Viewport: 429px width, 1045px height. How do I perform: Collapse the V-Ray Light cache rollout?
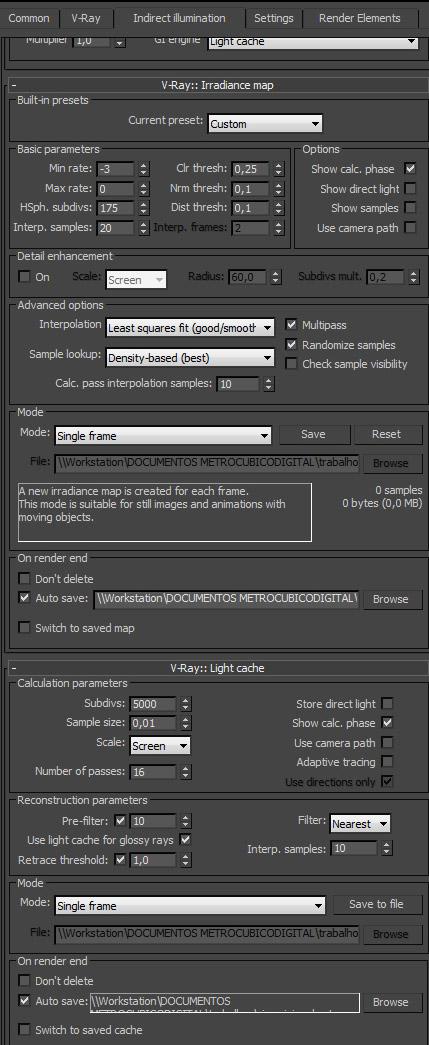click(13, 667)
